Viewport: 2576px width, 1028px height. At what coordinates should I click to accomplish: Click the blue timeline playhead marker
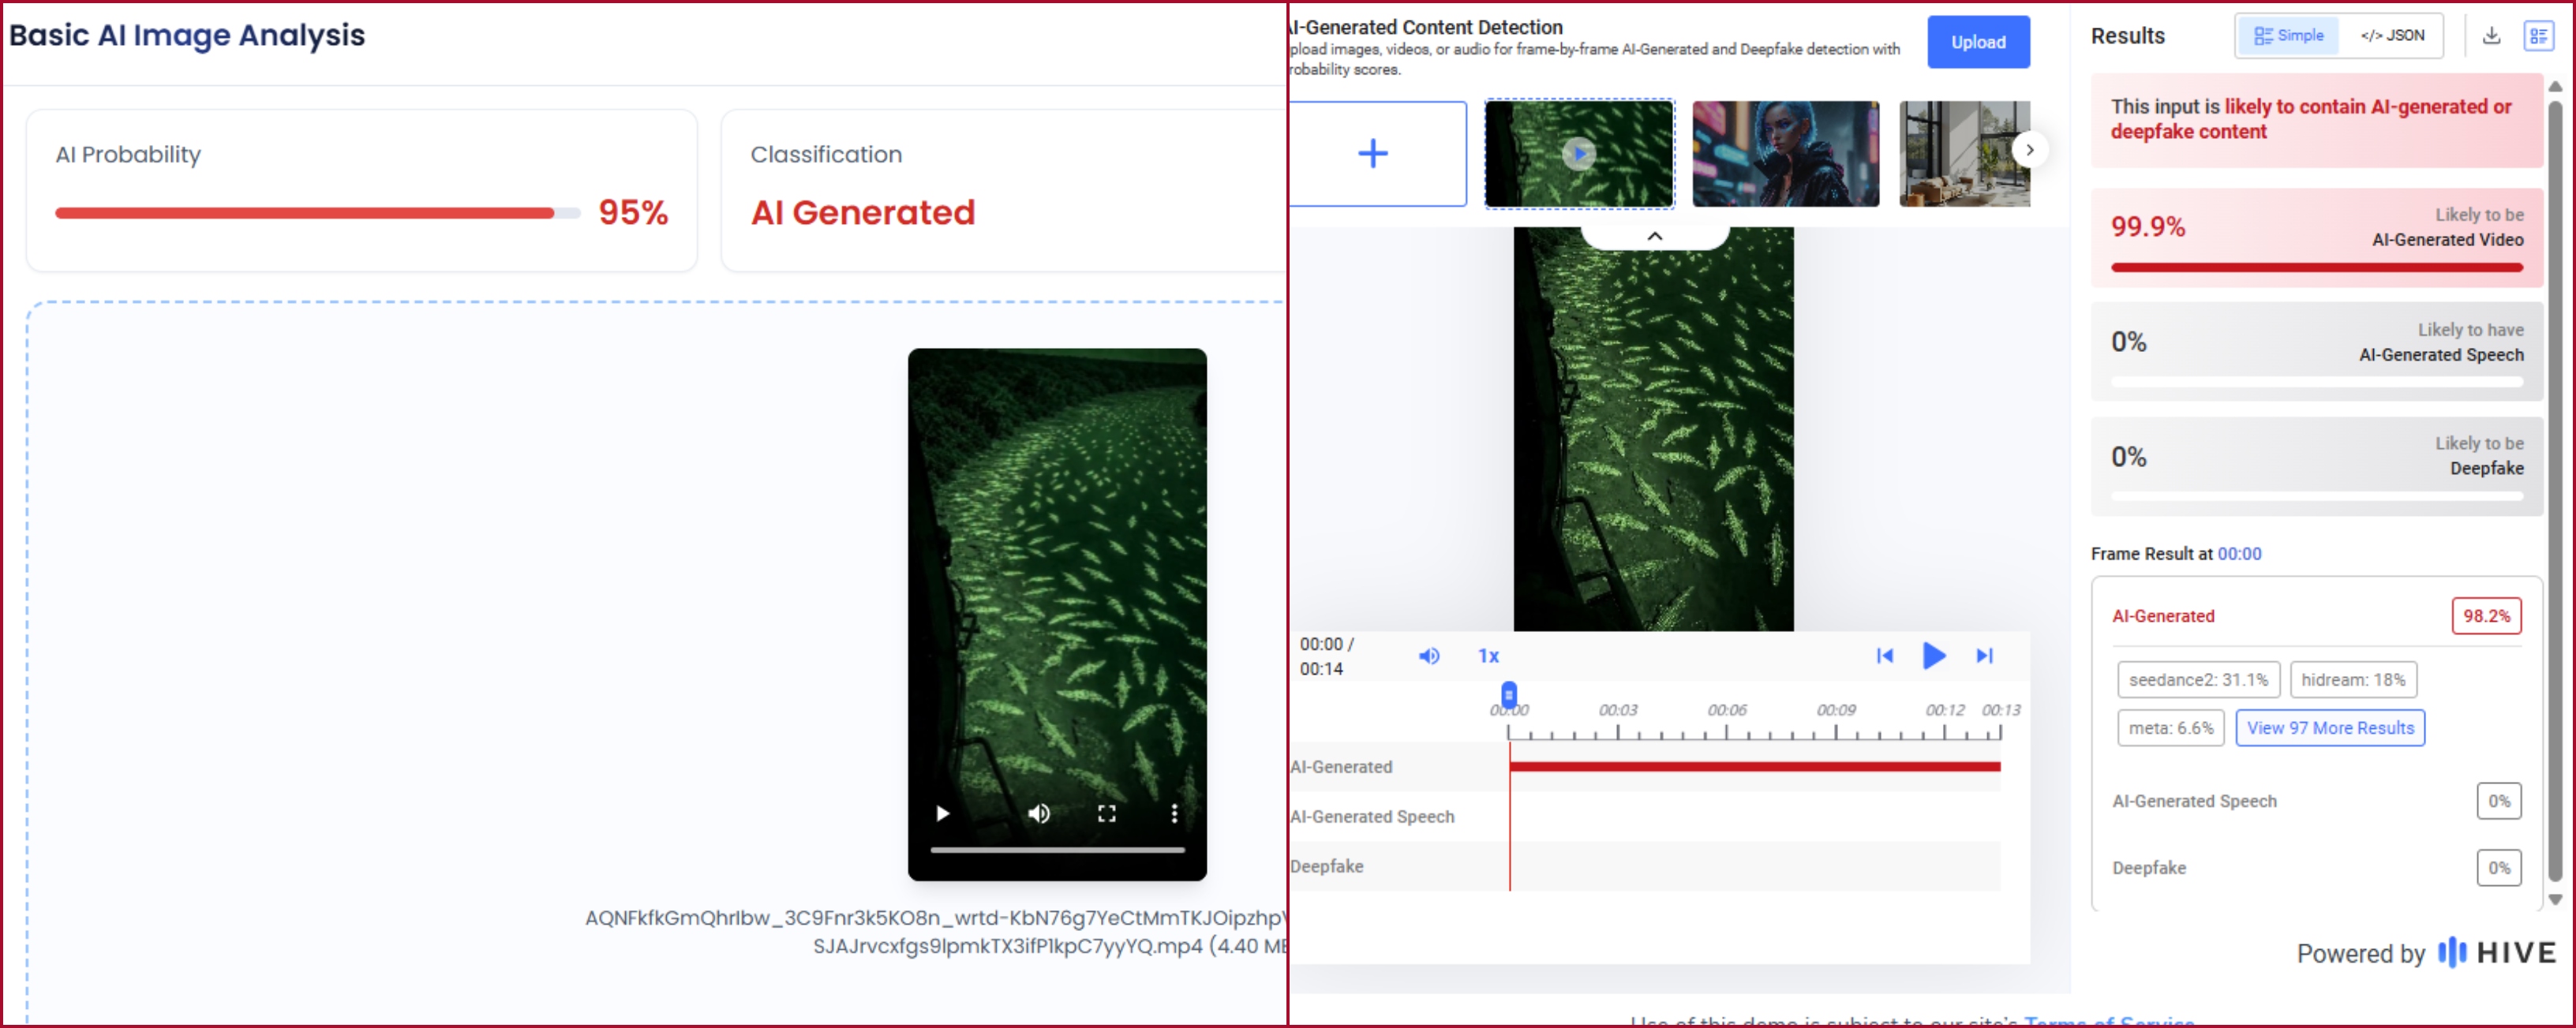[x=1508, y=694]
